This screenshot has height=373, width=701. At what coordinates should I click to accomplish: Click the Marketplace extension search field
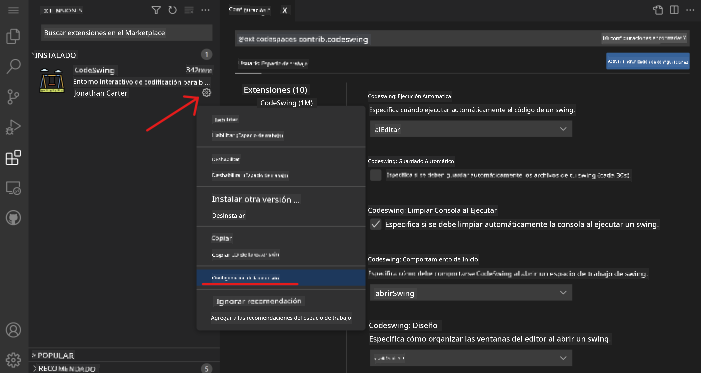click(x=127, y=33)
